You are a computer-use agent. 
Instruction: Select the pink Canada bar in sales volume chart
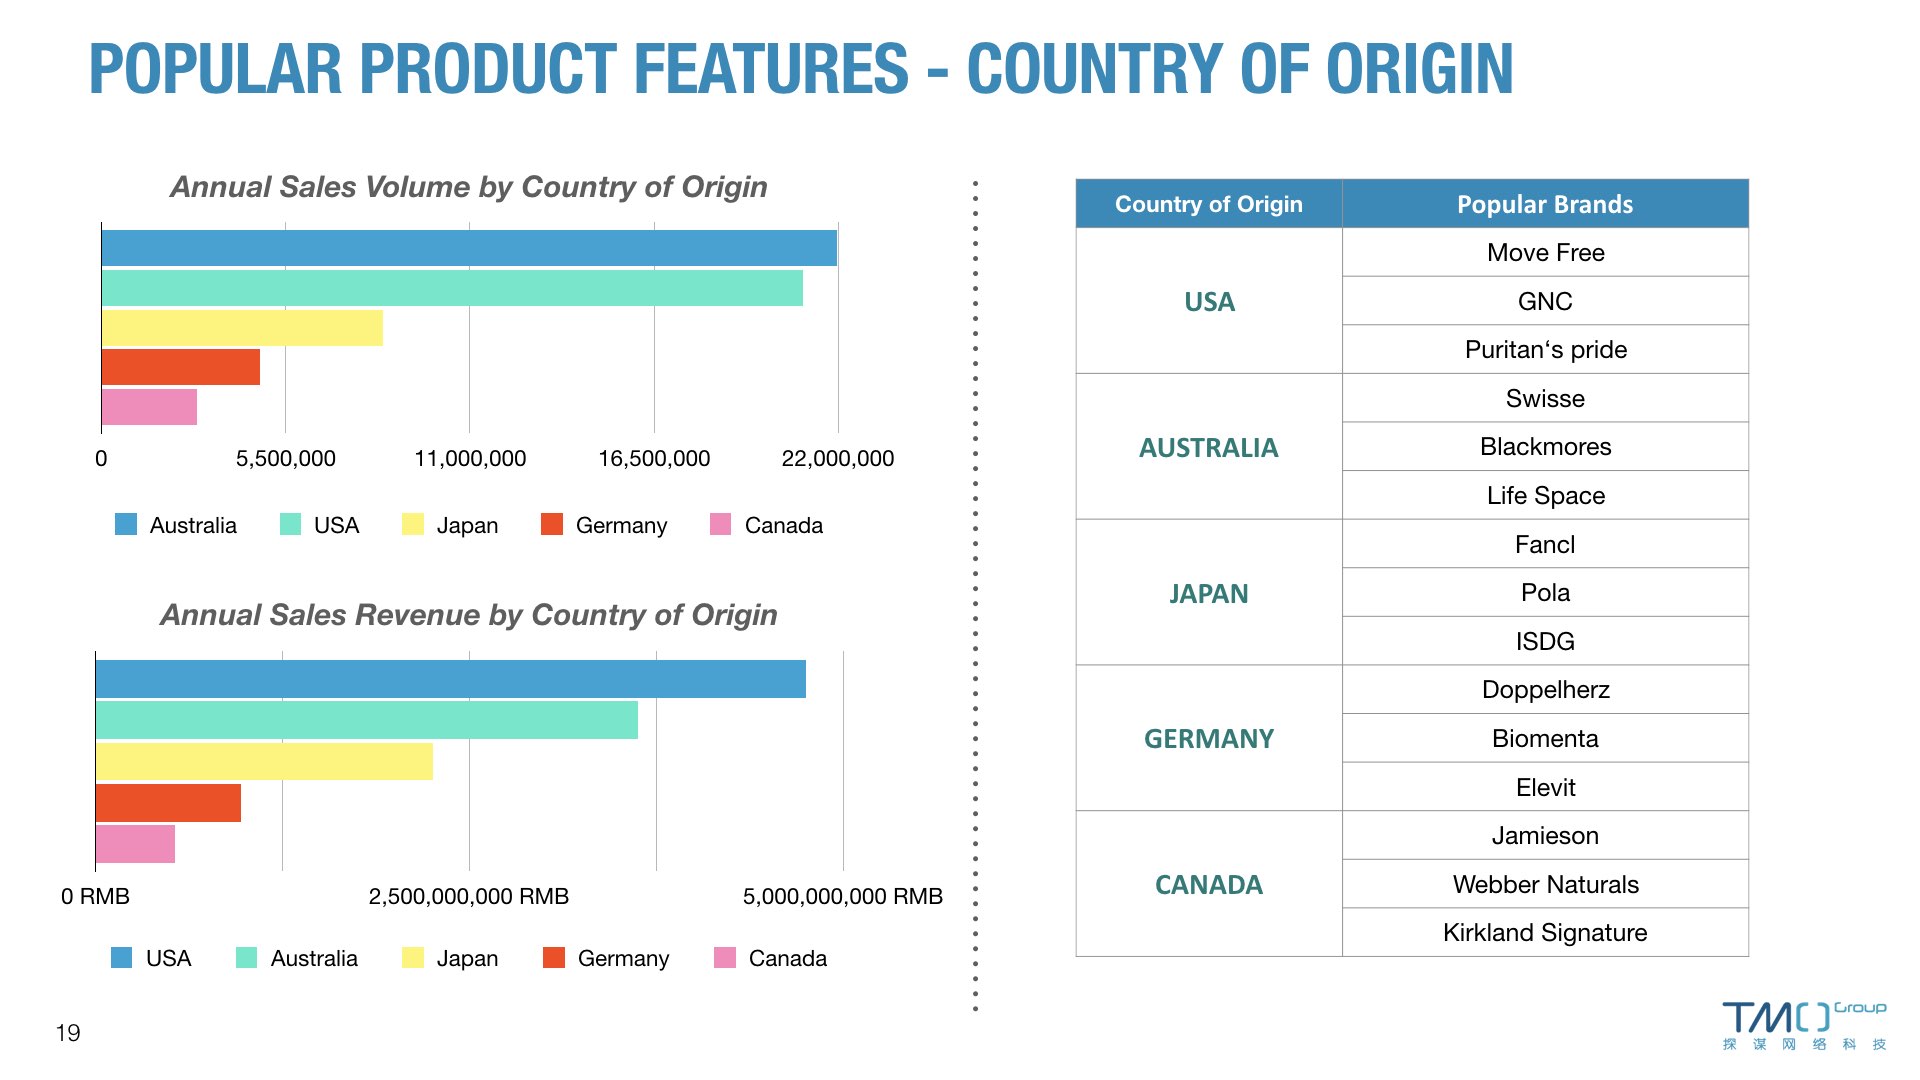pyautogui.click(x=149, y=407)
